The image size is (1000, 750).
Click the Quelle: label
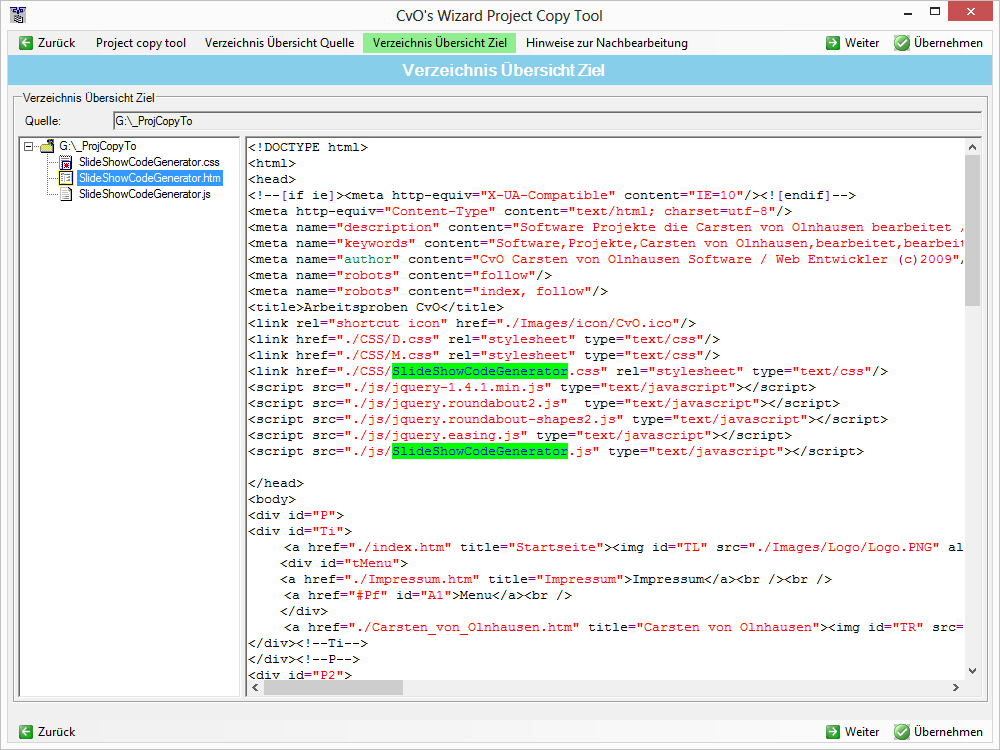tap(43, 121)
